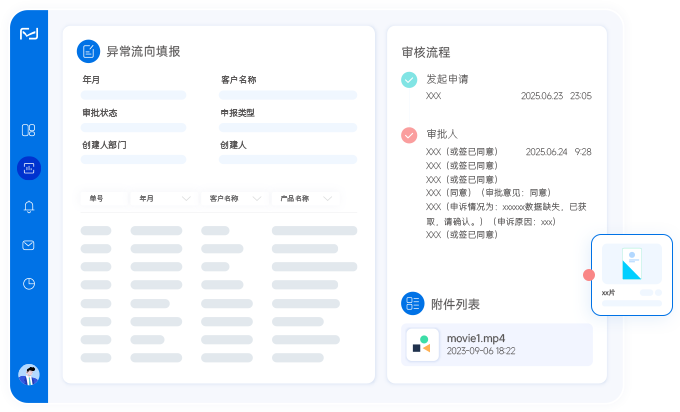This screenshot has height=412, width=680.
Task: Click the green check next to 发起申请
Action: click(408, 80)
